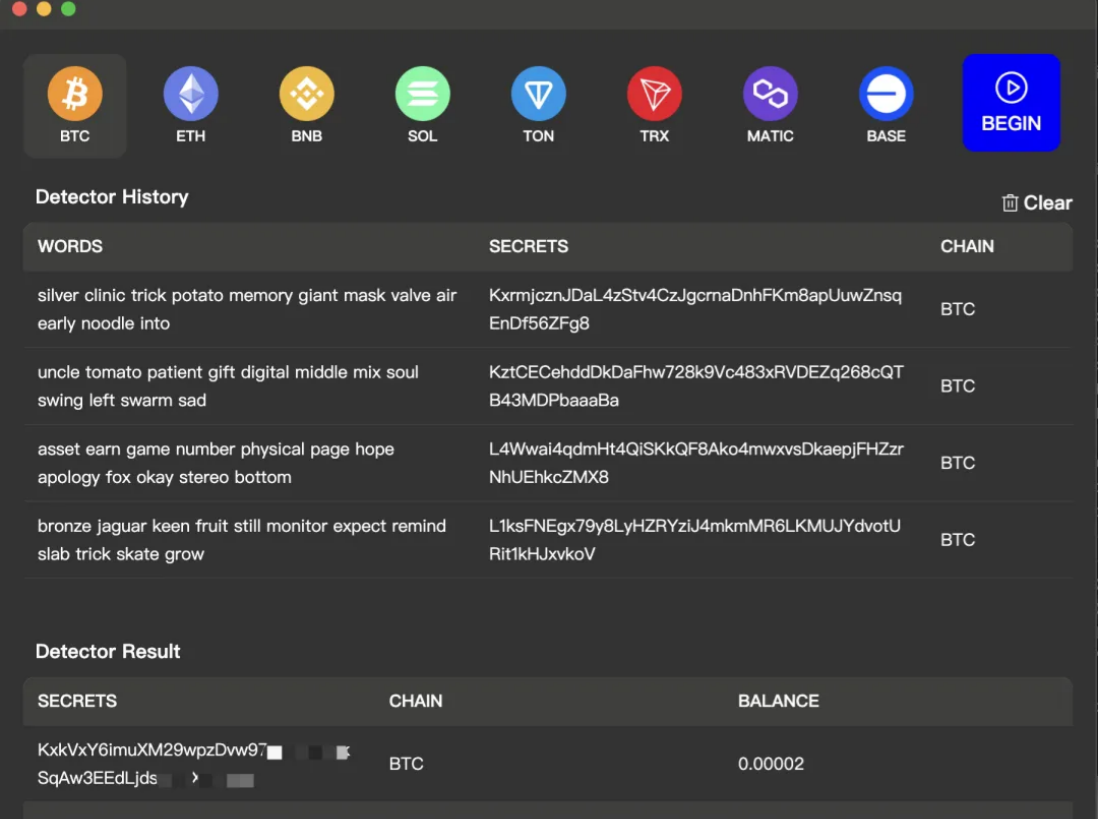Image resolution: width=1098 pixels, height=819 pixels.
Task: Click BTC chain cell in uncle tomato row
Action: coord(957,386)
